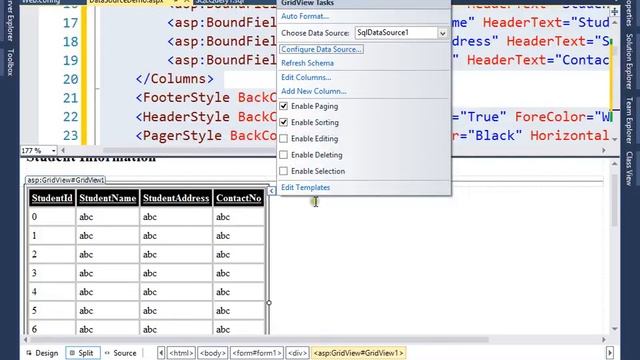Select the <div> tag breadcrumb

(x=297, y=353)
